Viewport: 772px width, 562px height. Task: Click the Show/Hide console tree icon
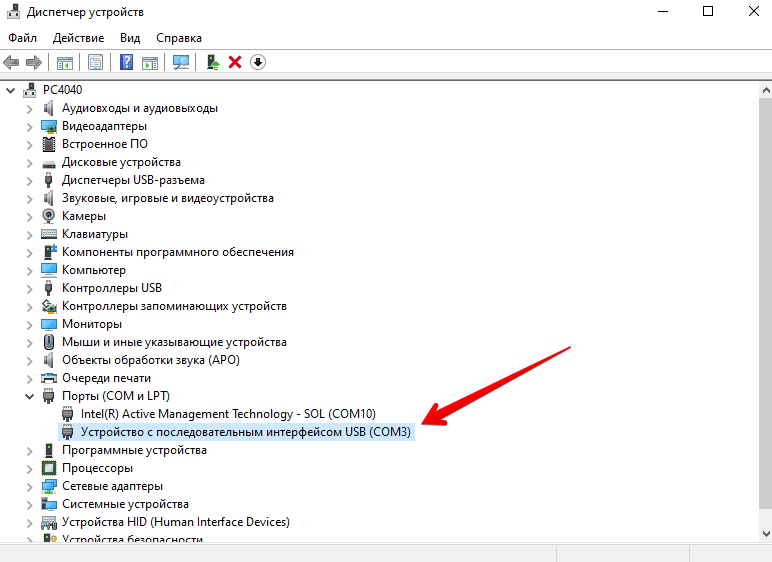[64, 62]
